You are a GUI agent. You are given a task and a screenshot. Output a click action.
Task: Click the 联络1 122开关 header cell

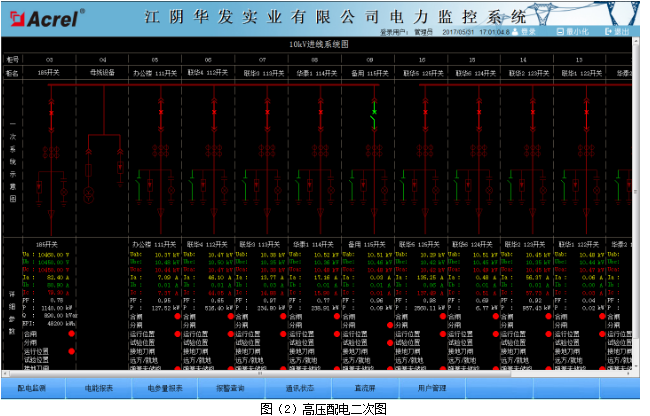582,73
